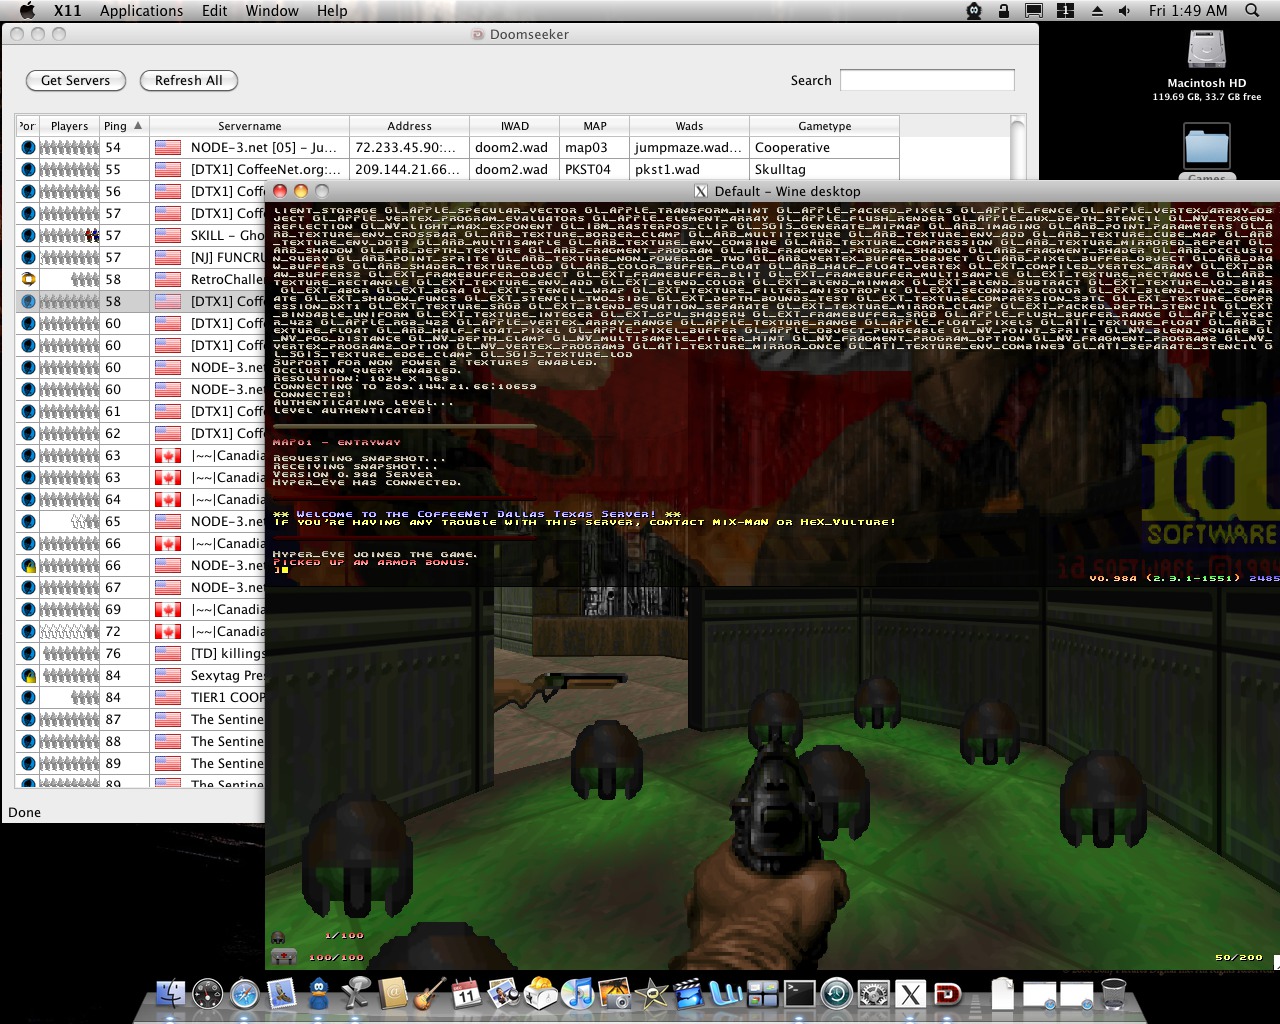
Task: Open the Window menu
Action: 272,11
